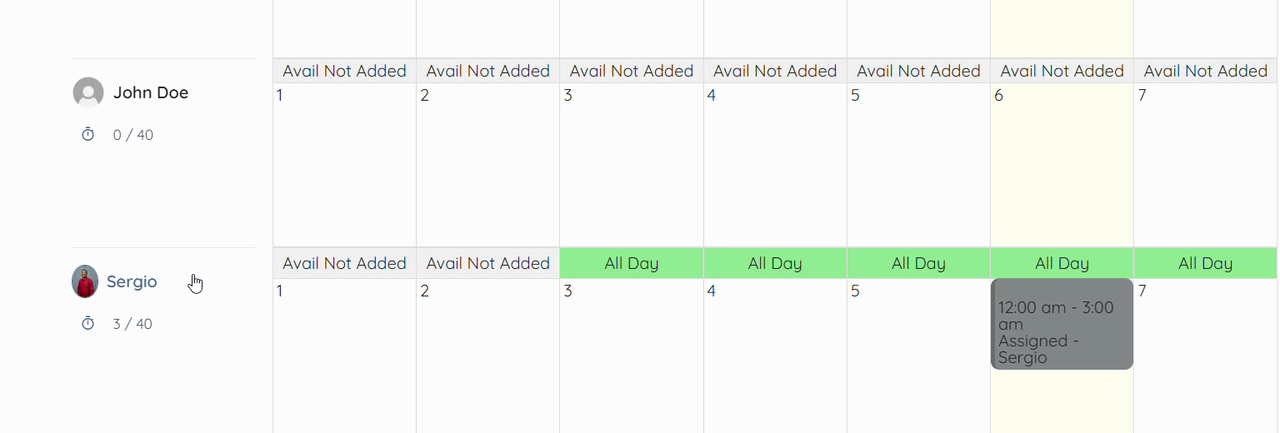Open the 12:00 am - 3:00 am assigned shift
Image resolution: width=1280 pixels, height=433 pixels.
1062,324
